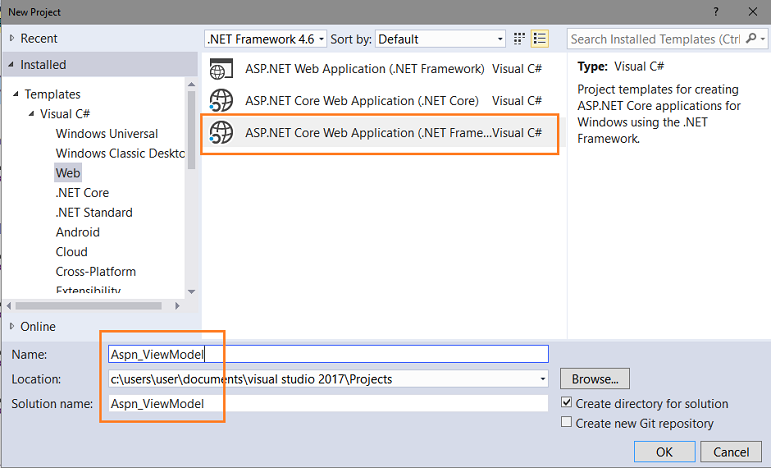771x468 pixels.
Task: Open the .NET Framework 4.6 version dropdown
Action: tap(266, 39)
